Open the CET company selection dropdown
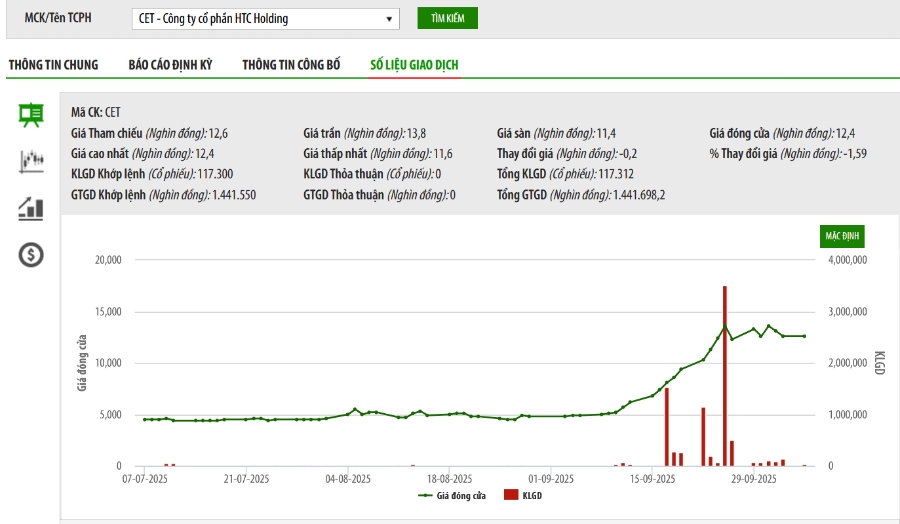The height and width of the screenshot is (524, 900). click(x=264, y=19)
